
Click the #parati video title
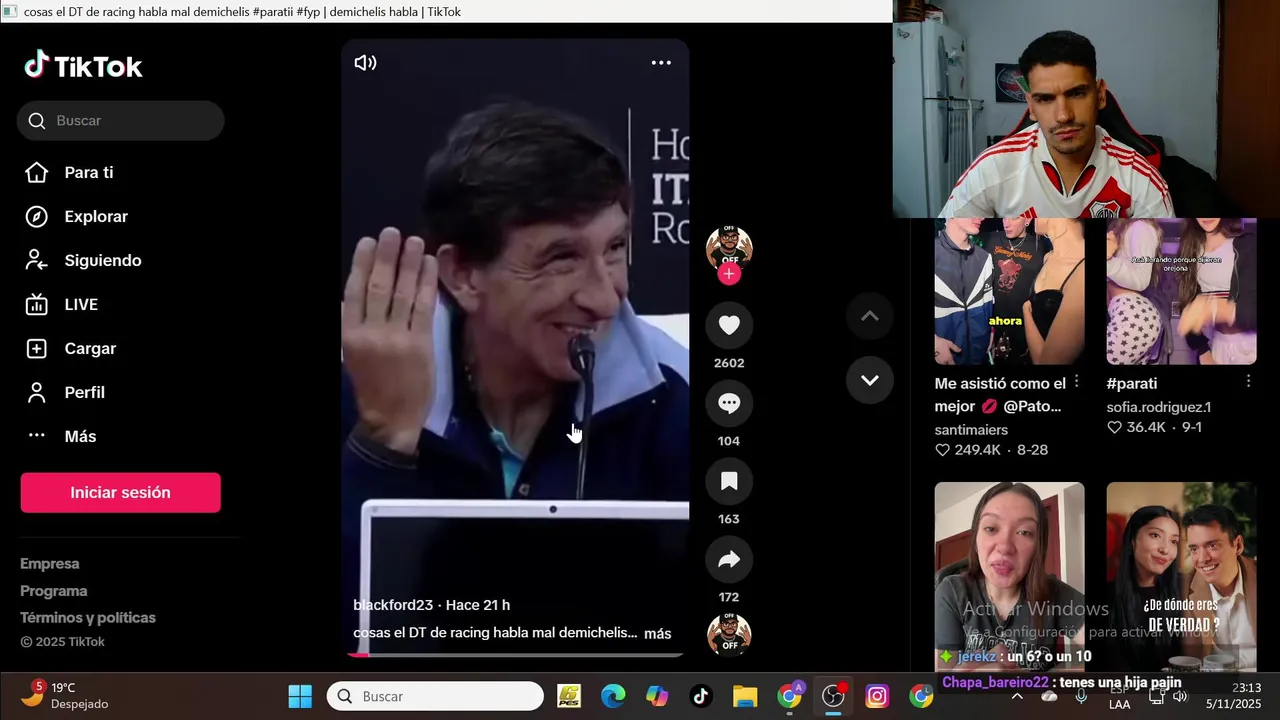point(1132,383)
